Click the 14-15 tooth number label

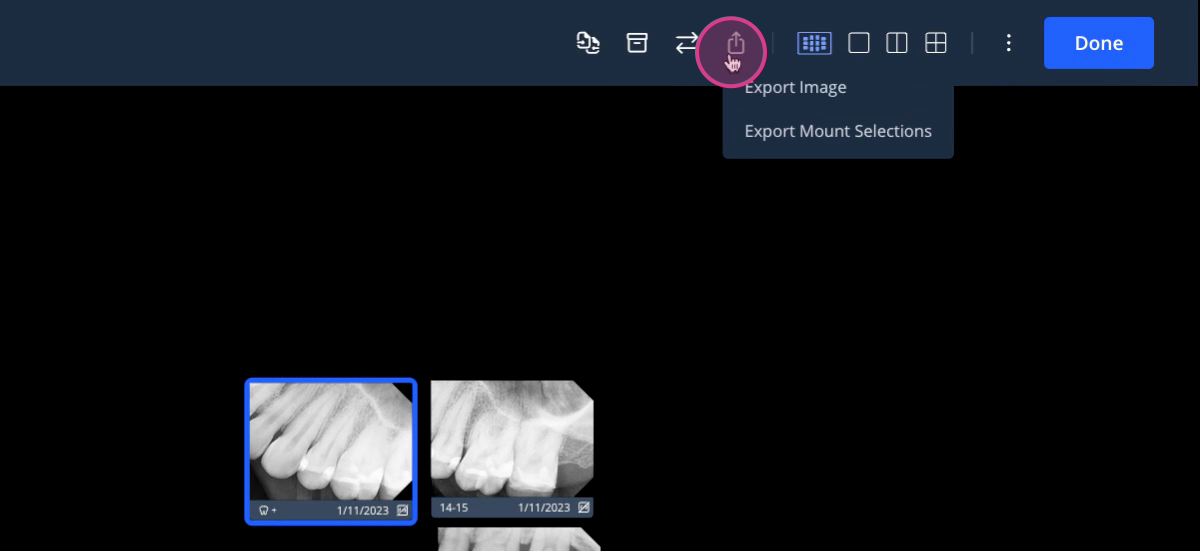(454, 508)
